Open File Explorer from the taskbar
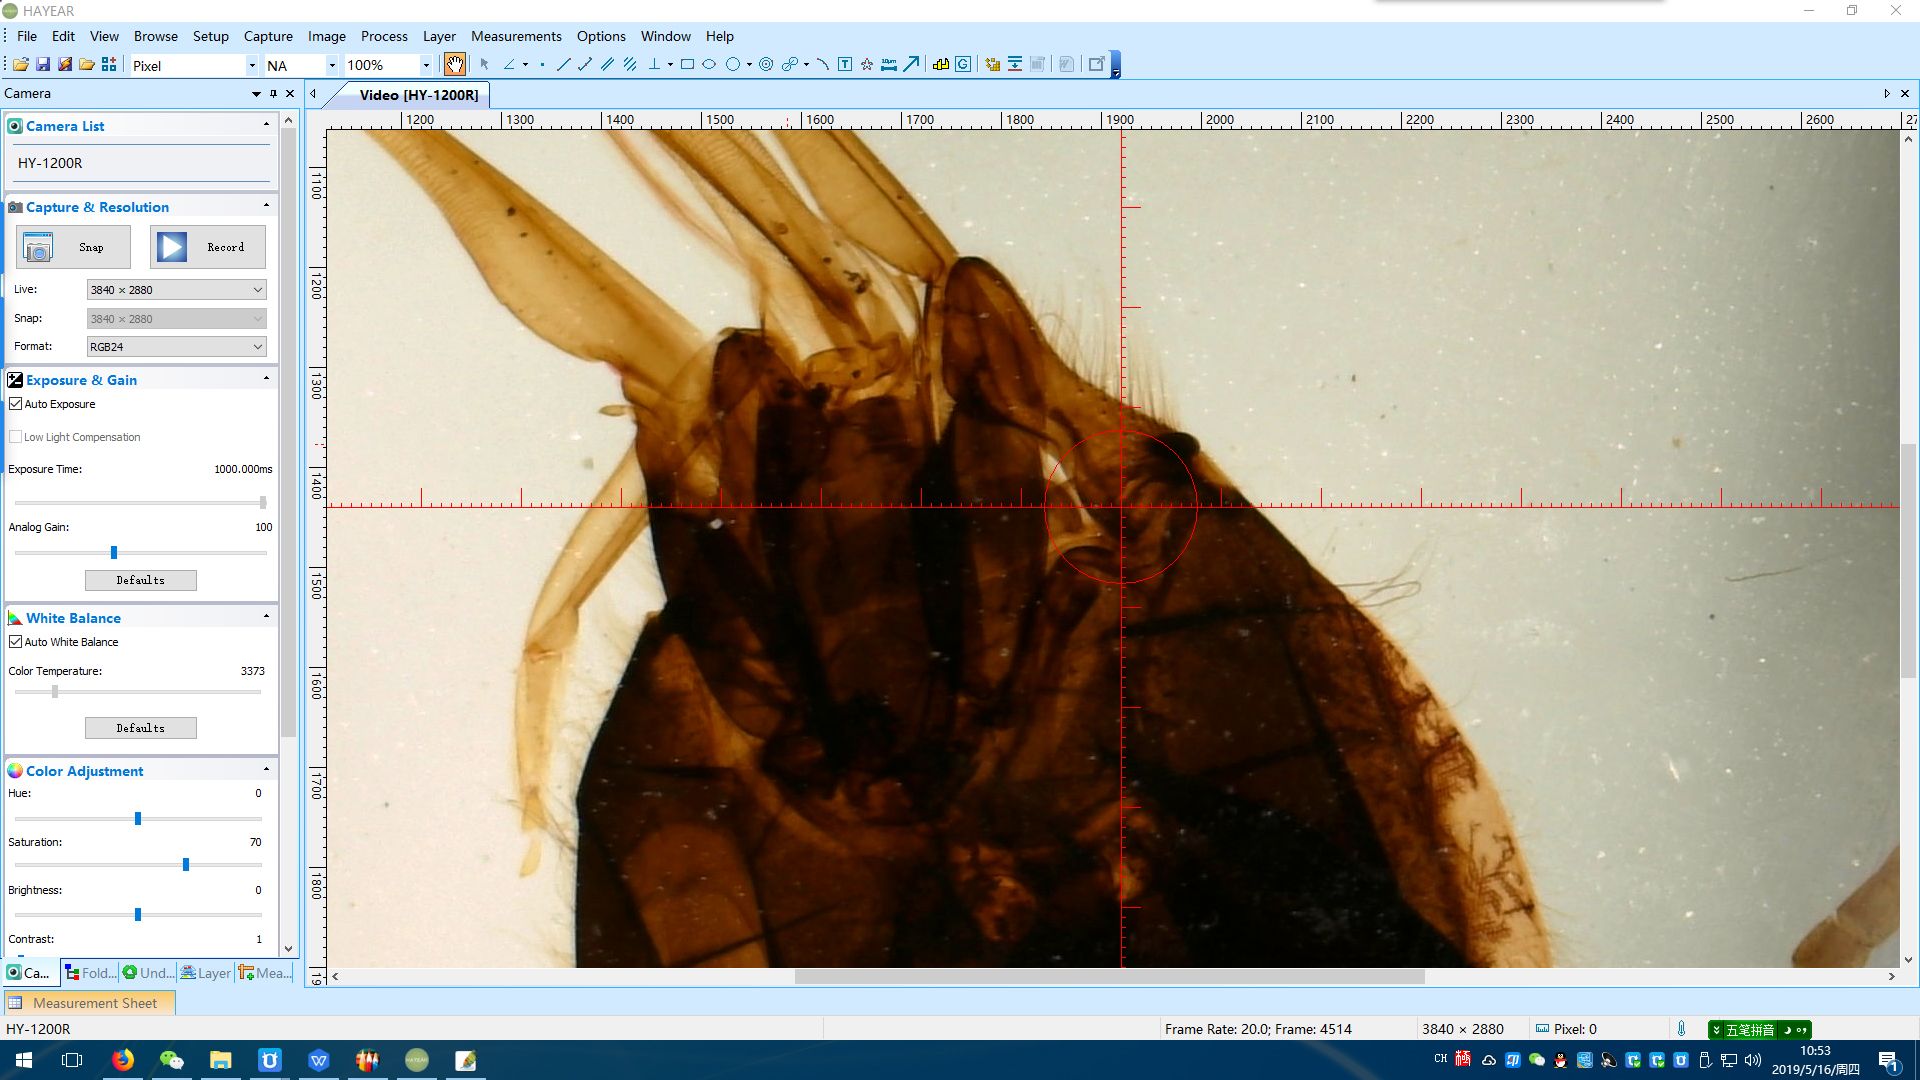Image resolution: width=1920 pixels, height=1080 pixels. pyautogui.click(x=221, y=1060)
